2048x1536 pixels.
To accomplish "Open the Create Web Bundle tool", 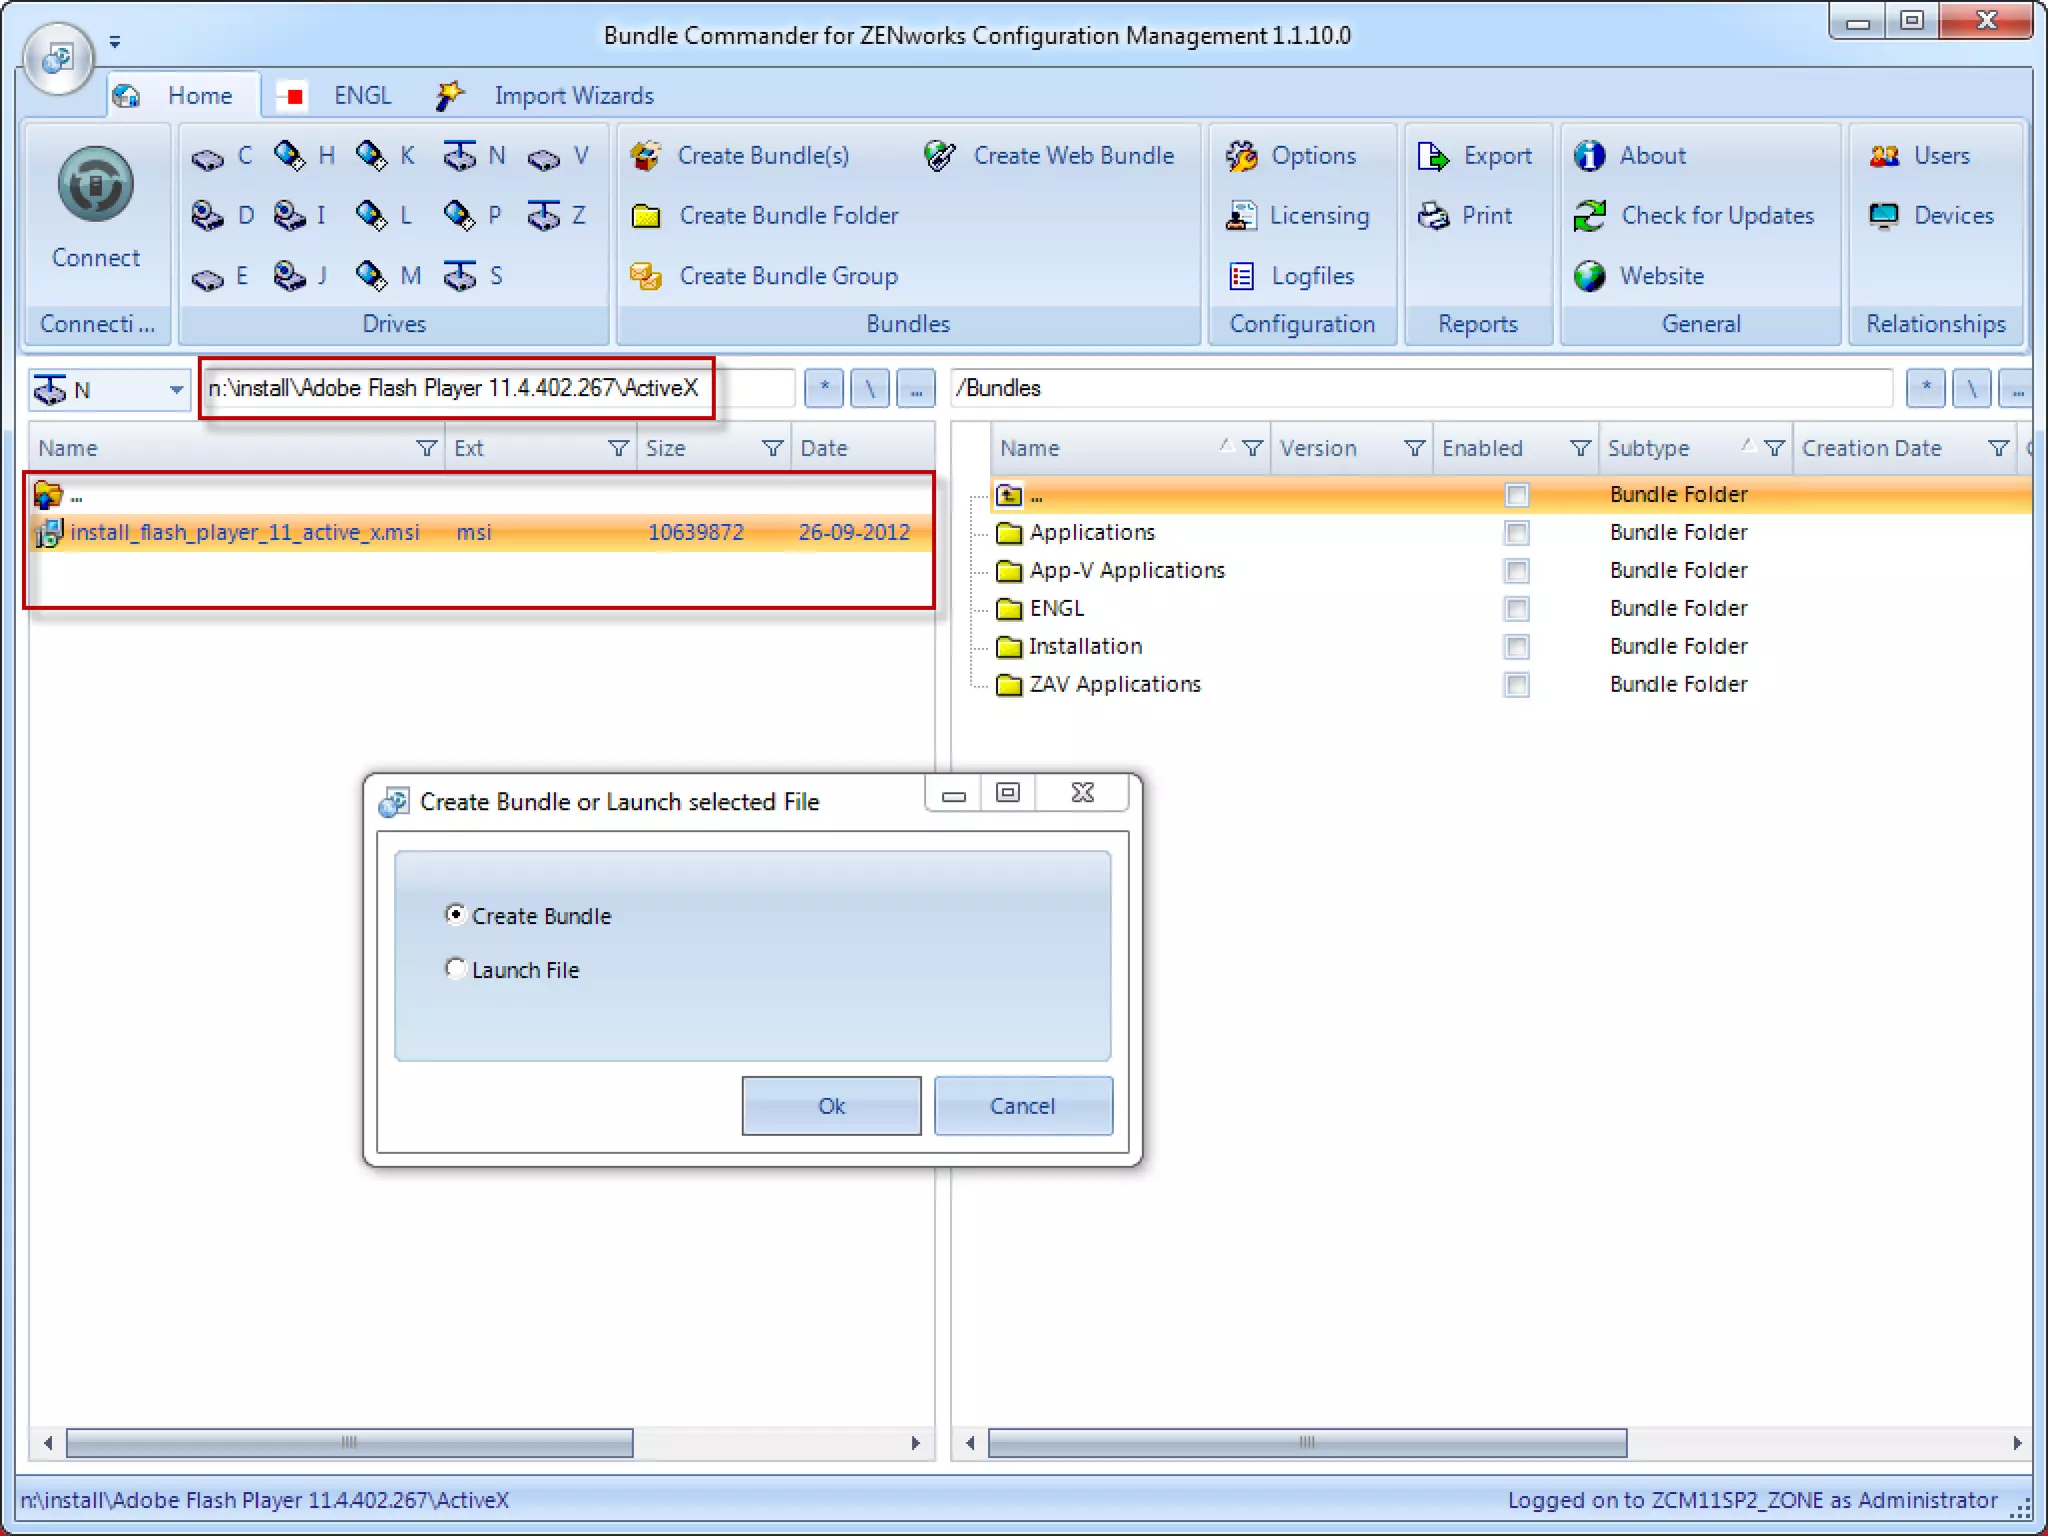I will point(1048,156).
